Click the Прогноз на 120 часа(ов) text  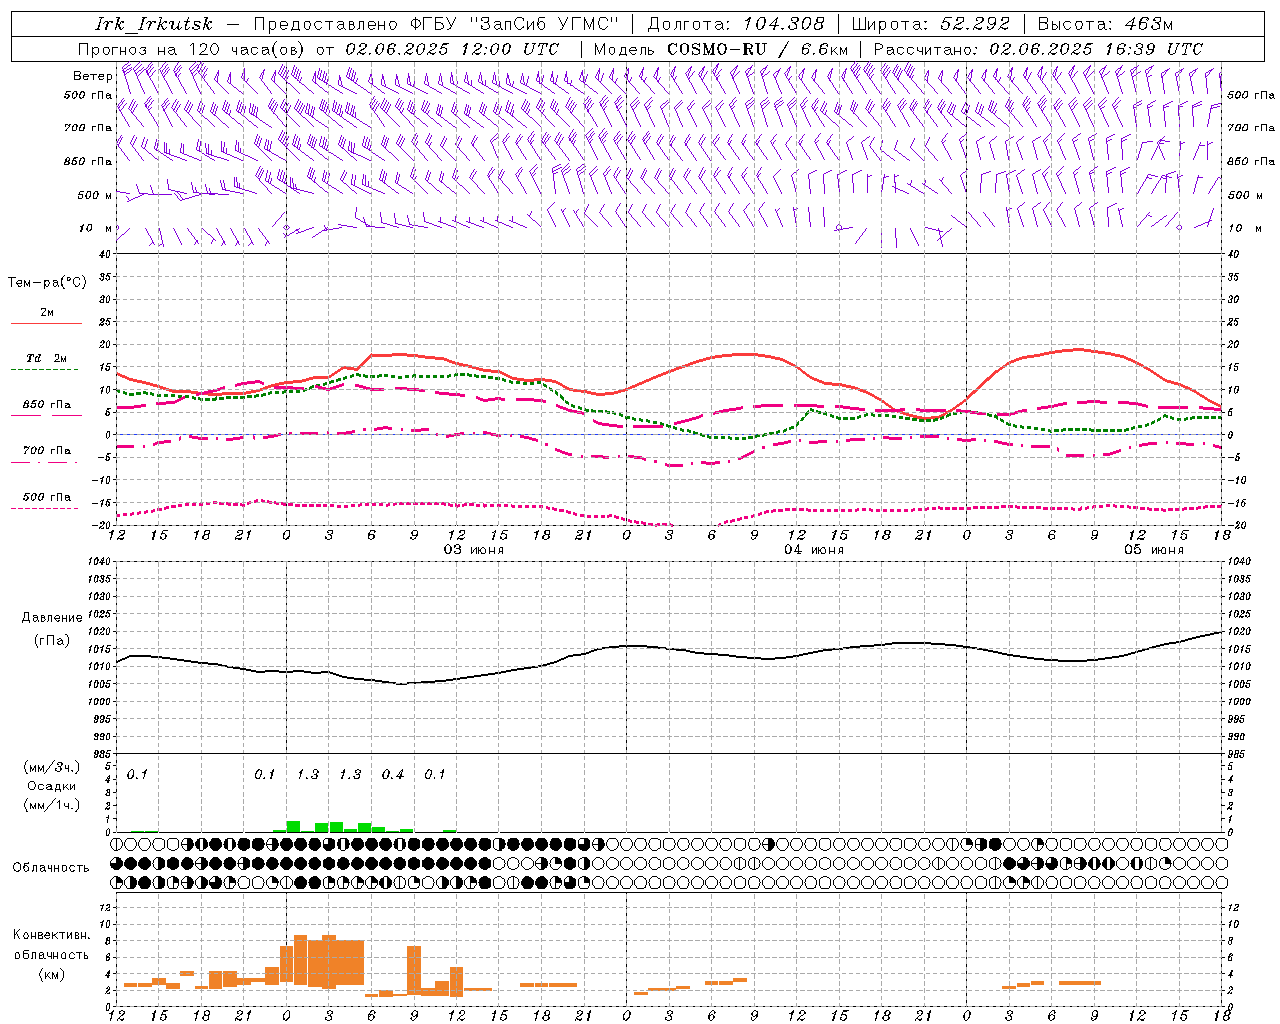click(192, 49)
